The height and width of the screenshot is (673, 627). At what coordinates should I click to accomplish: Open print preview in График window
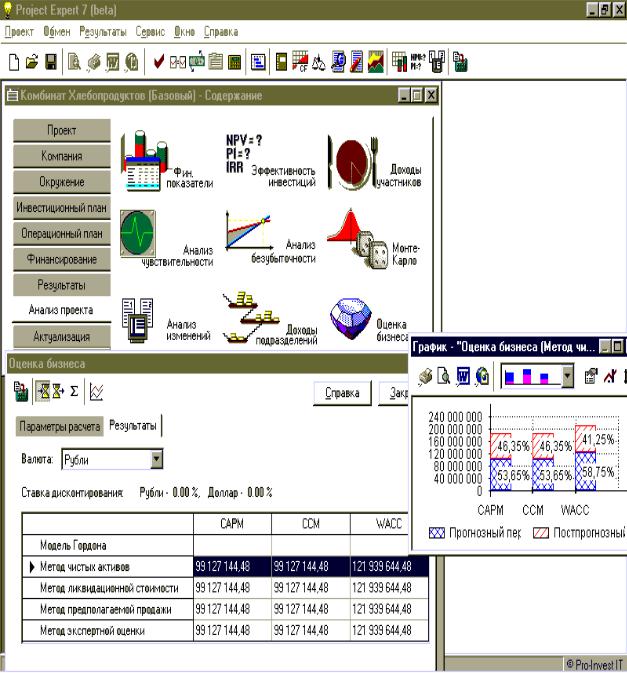pyautogui.click(x=444, y=376)
